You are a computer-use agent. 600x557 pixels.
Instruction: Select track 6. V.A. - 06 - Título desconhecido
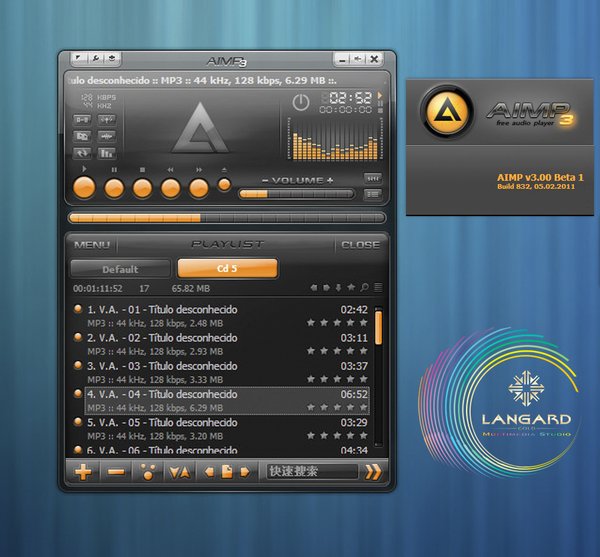pos(227,450)
